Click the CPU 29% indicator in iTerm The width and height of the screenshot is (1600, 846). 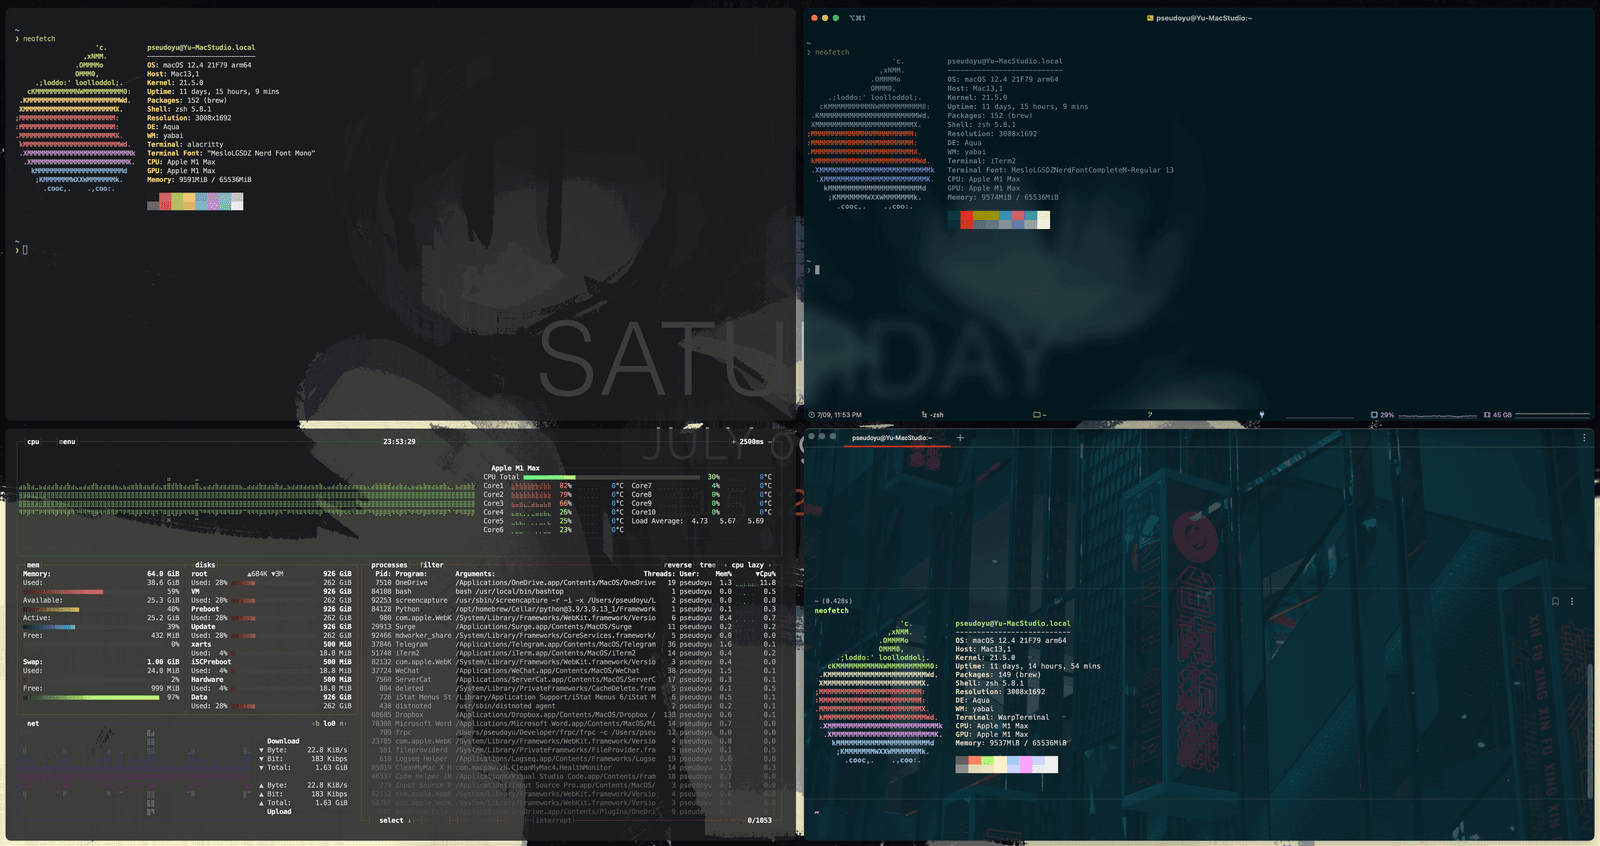pyautogui.click(x=1383, y=415)
